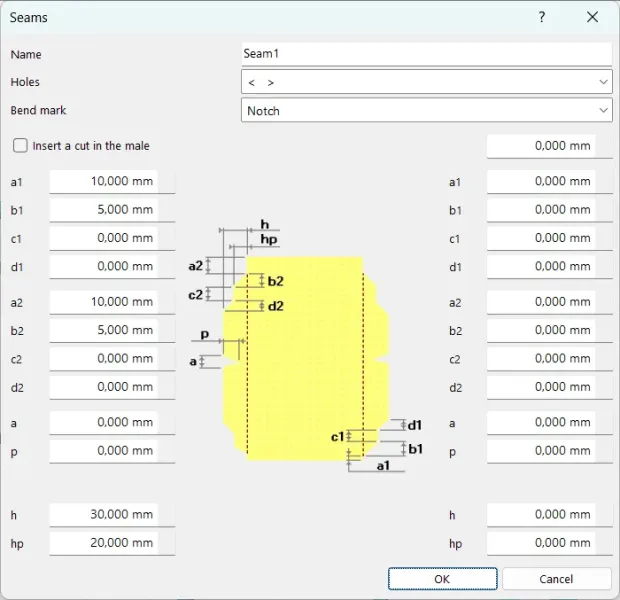620x600 pixels.
Task: Confirm with the OK button
Action: pos(442,579)
